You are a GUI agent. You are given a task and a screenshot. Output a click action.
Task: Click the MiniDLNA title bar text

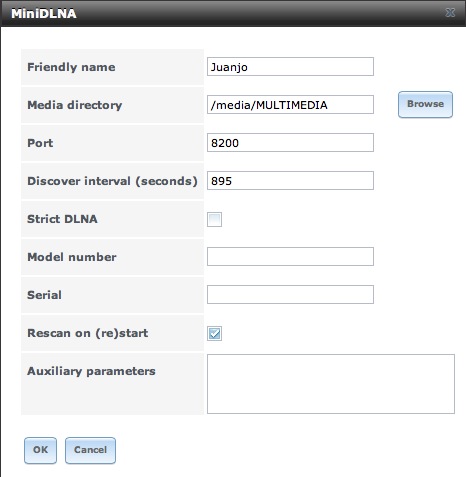coord(44,14)
